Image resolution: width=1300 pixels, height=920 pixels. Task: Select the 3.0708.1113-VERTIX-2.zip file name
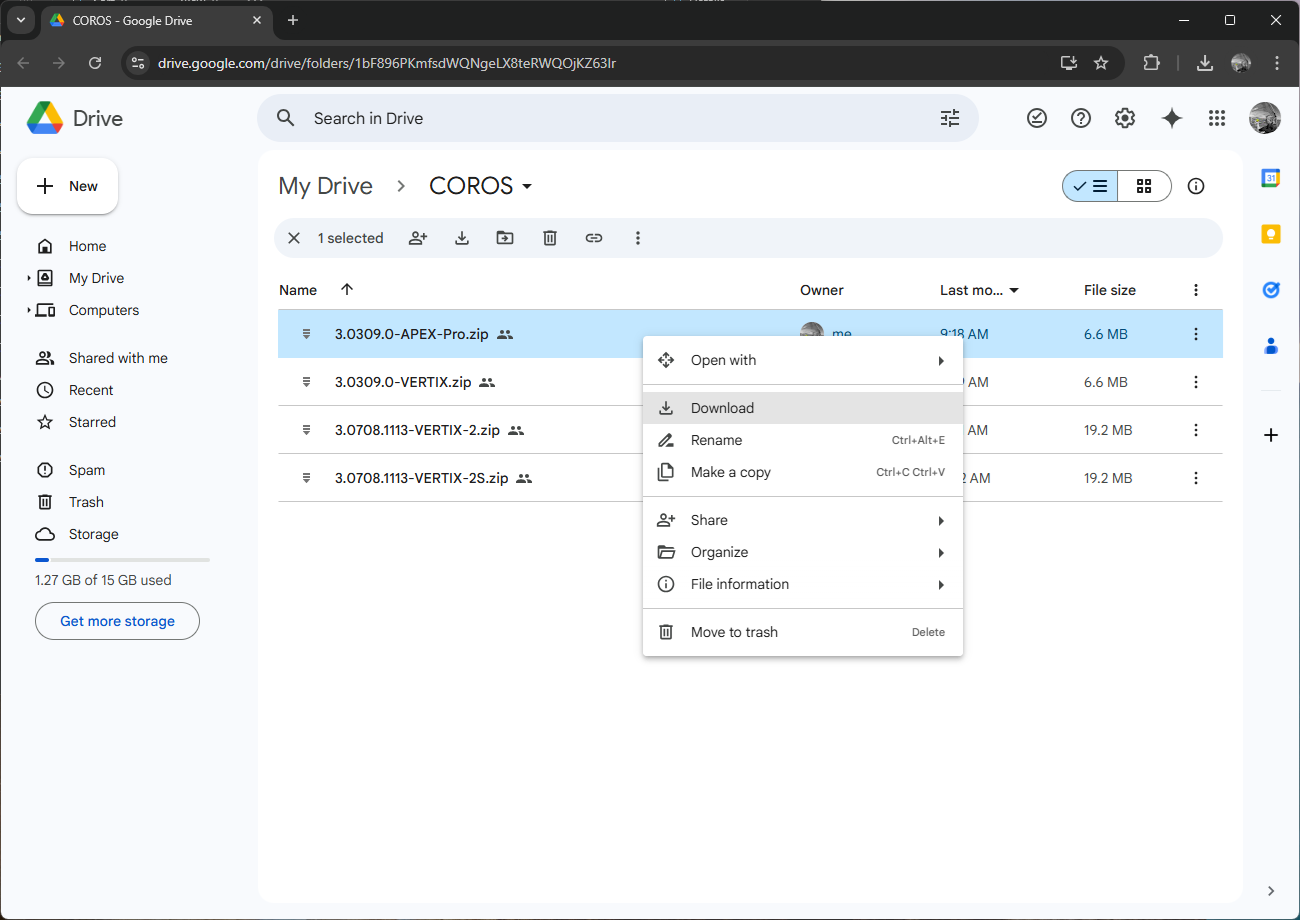tap(417, 430)
